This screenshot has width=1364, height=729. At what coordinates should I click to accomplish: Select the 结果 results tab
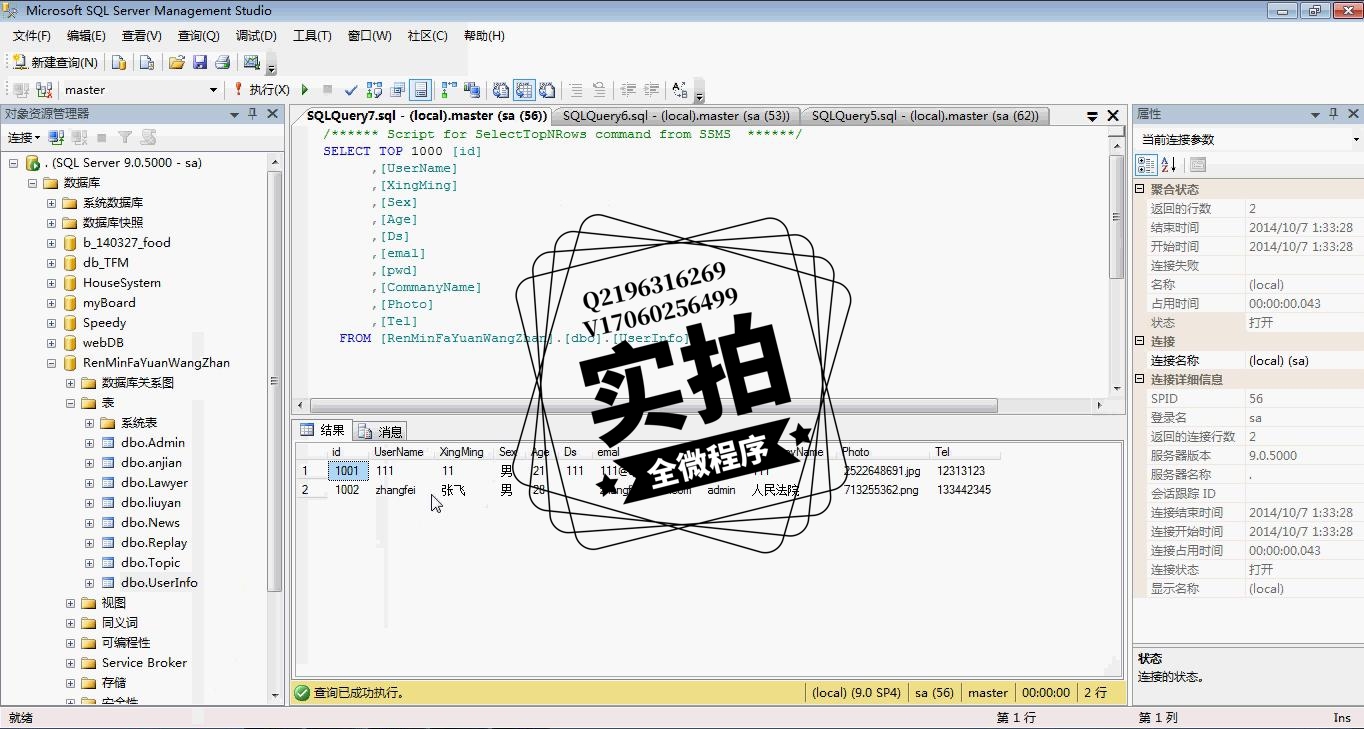point(323,431)
